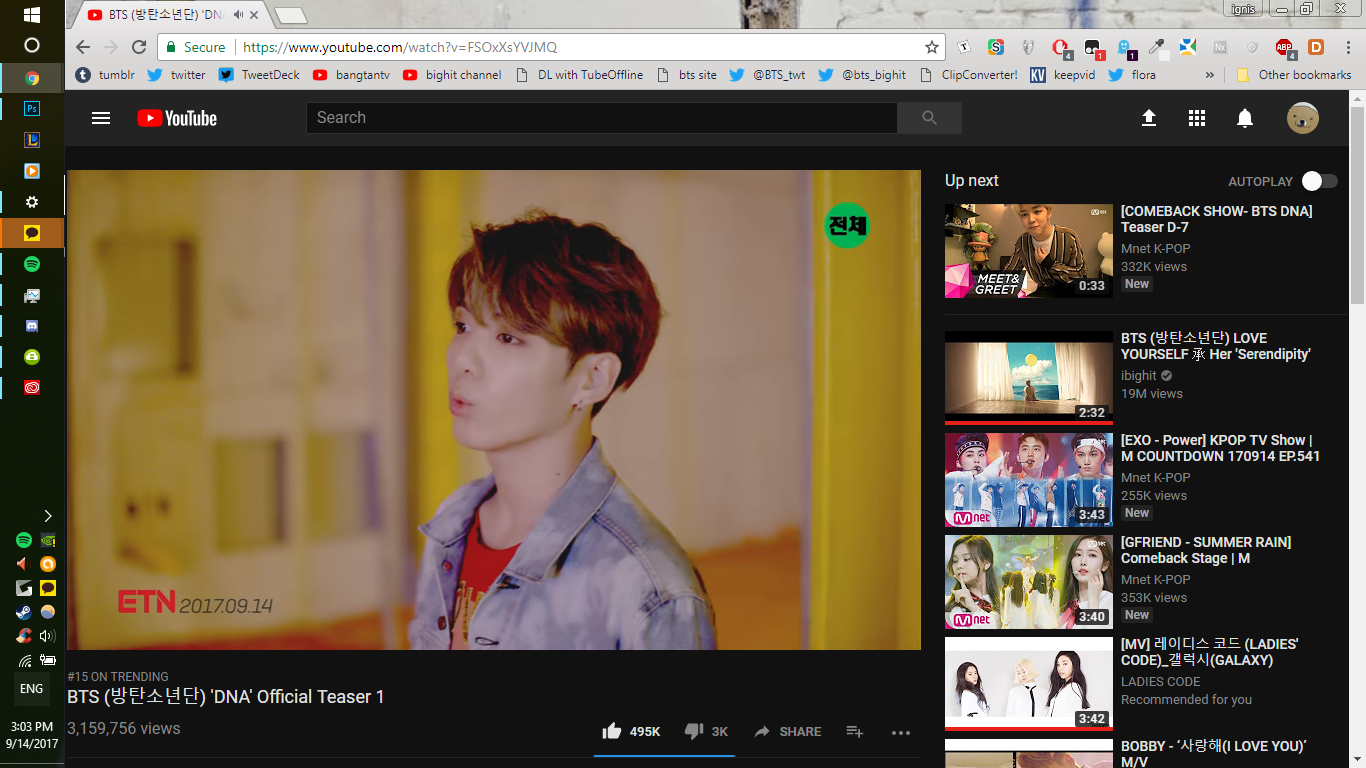Open Photoshop from the taskbar

(x=31, y=108)
